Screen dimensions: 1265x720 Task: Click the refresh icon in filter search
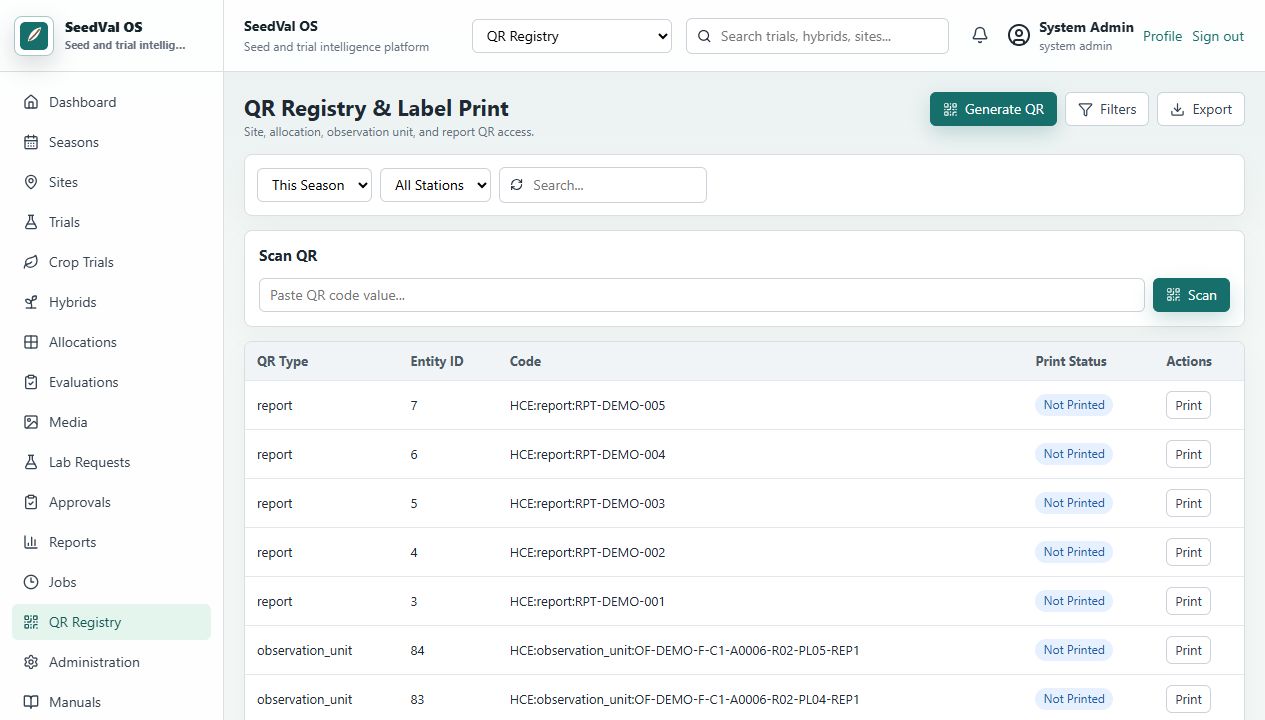(x=517, y=185)
